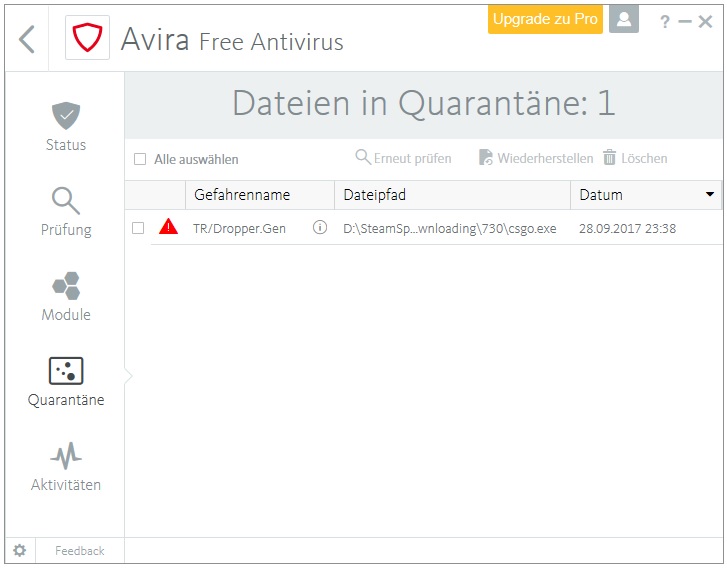Screen dimensions: 727x568
Task: Click the Avira red shield logo
Action: pos(87,38)
